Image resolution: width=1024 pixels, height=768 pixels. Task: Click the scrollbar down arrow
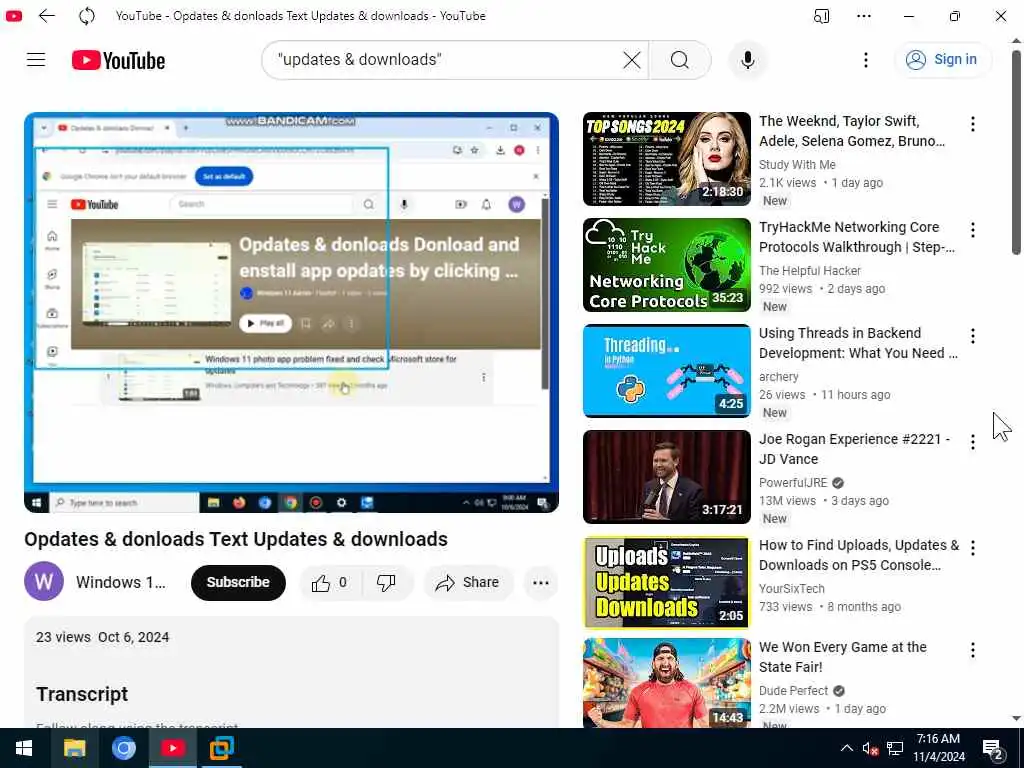click(x=1016, y=718)
